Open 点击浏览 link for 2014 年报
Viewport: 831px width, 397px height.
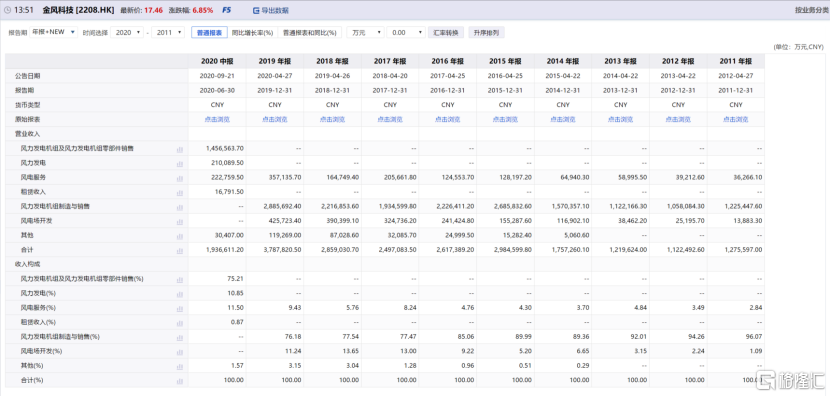click(x=563, y=120)
